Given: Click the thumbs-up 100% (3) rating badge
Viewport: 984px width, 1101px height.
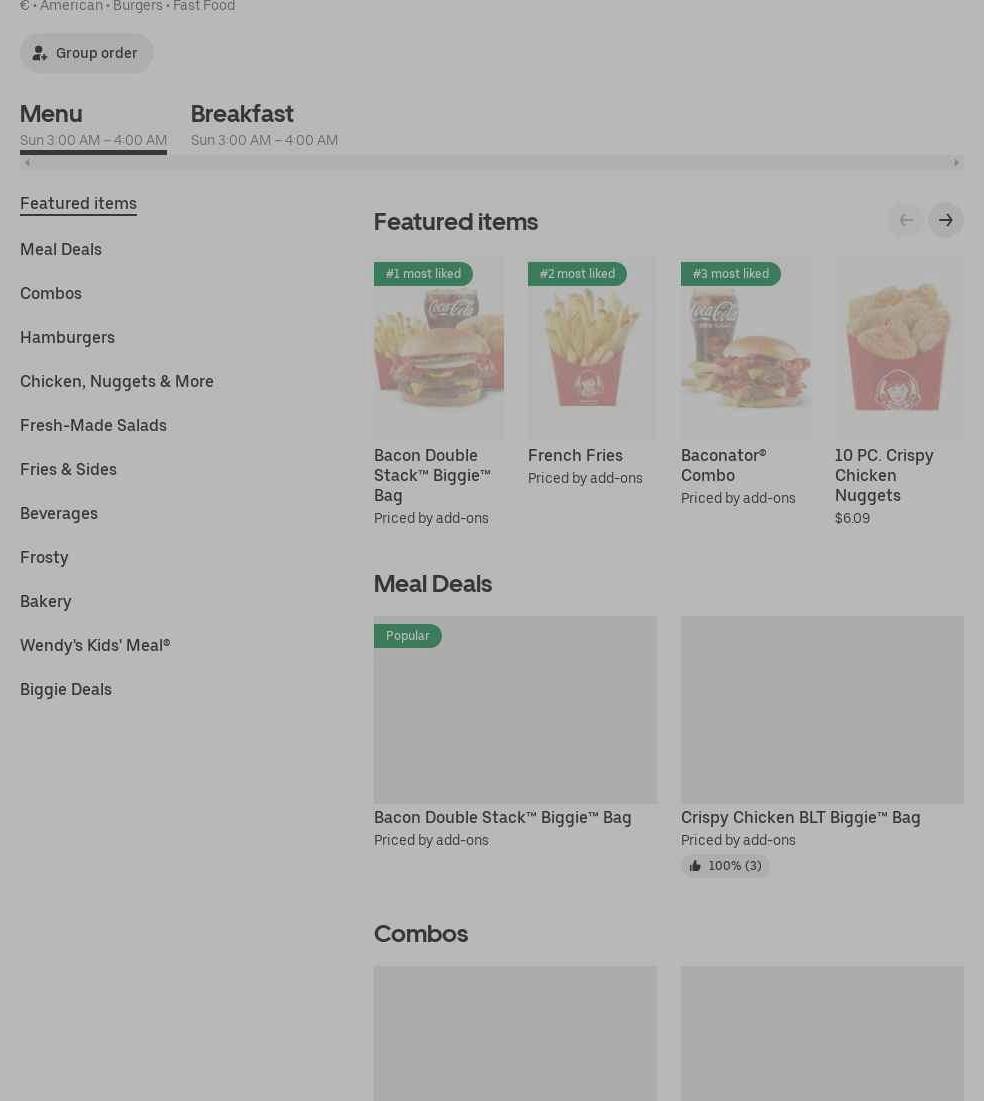Looking at the screenshot, I should click(725, 866).
